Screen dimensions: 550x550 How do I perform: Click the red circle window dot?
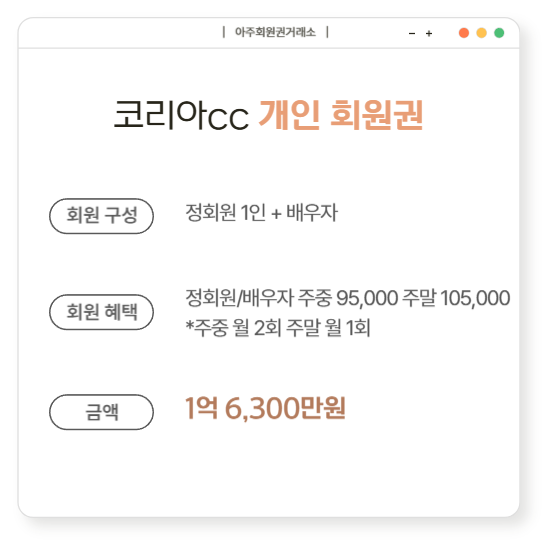pos(464,33)
